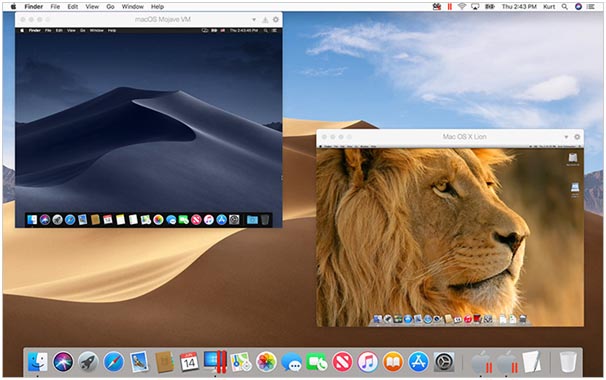The height and width of the screenshot is (380, 606).
Task: Open FaceTime from the host Dock
Action: (x=317, y=362)
